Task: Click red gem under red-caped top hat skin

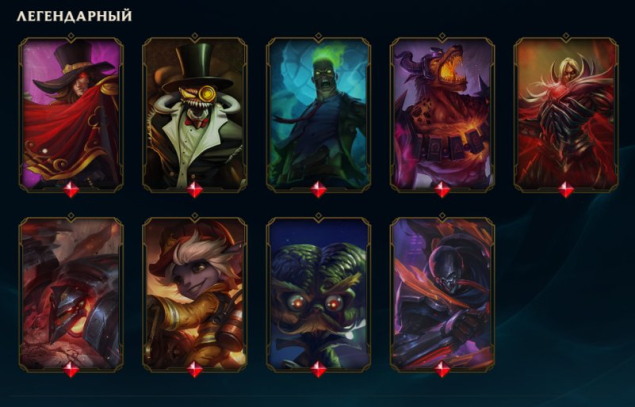Action: pos(71,190)
